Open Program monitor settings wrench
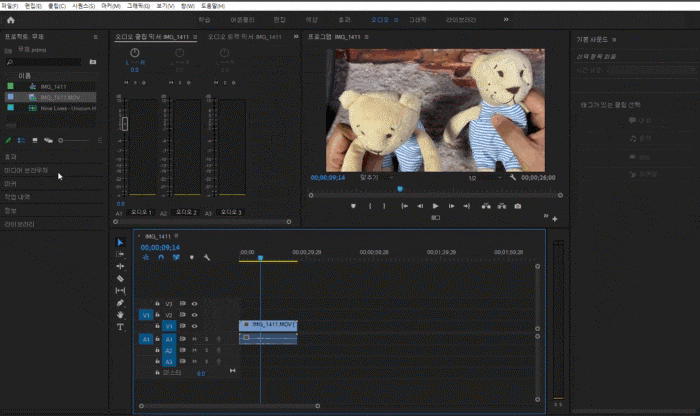The image size is (700, 416). 512,178
